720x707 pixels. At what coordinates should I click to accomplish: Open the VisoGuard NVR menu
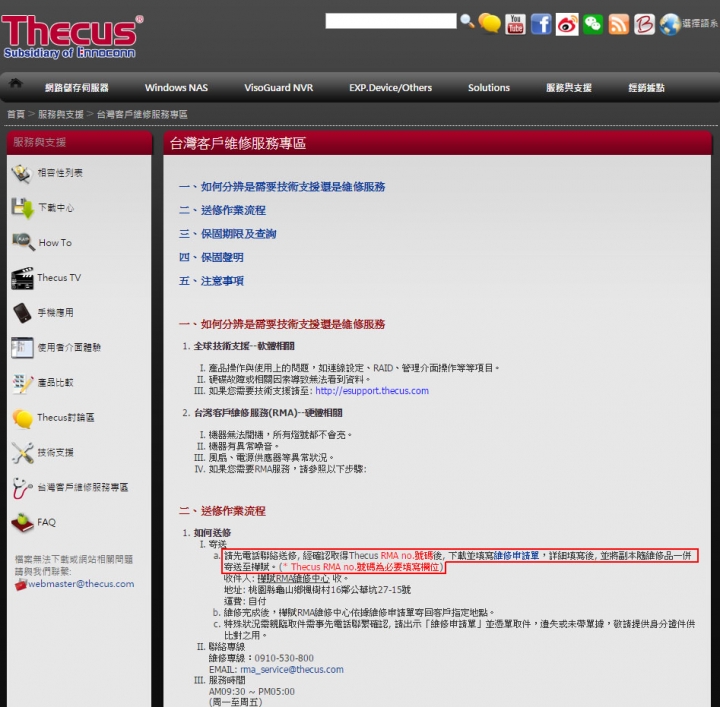(x=279, y=88)
